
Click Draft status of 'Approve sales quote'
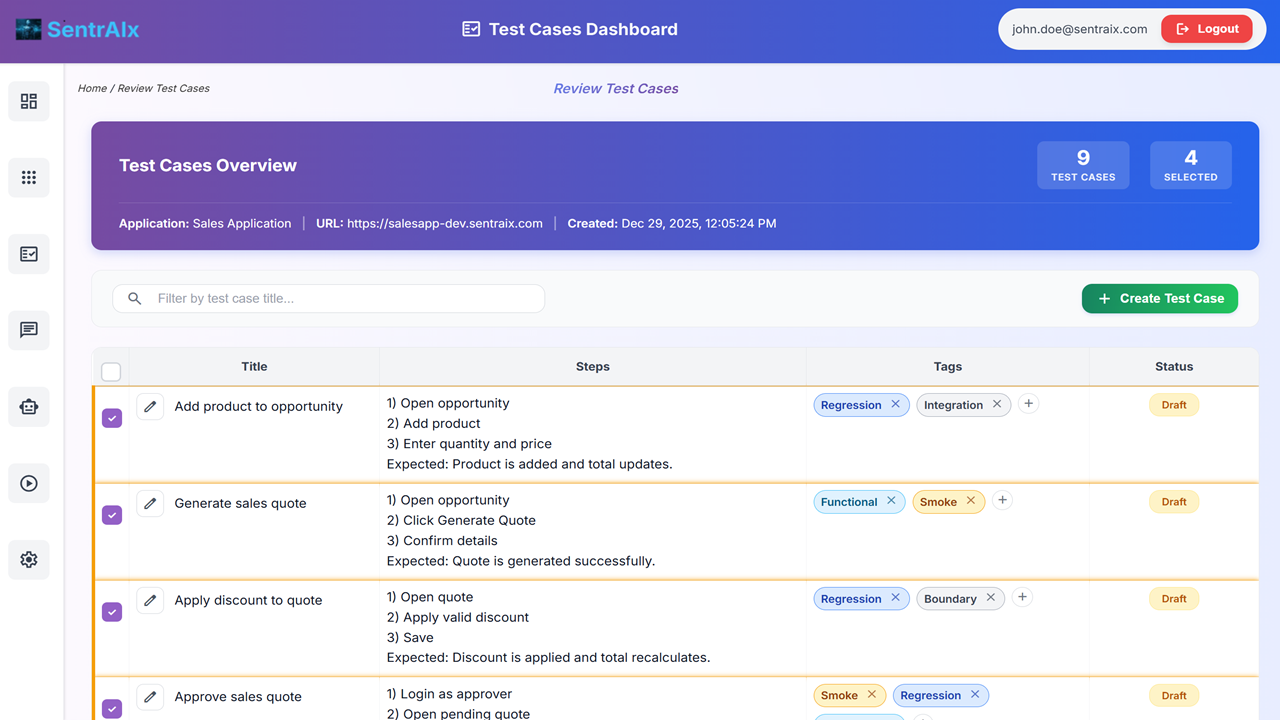(1174, 696)
